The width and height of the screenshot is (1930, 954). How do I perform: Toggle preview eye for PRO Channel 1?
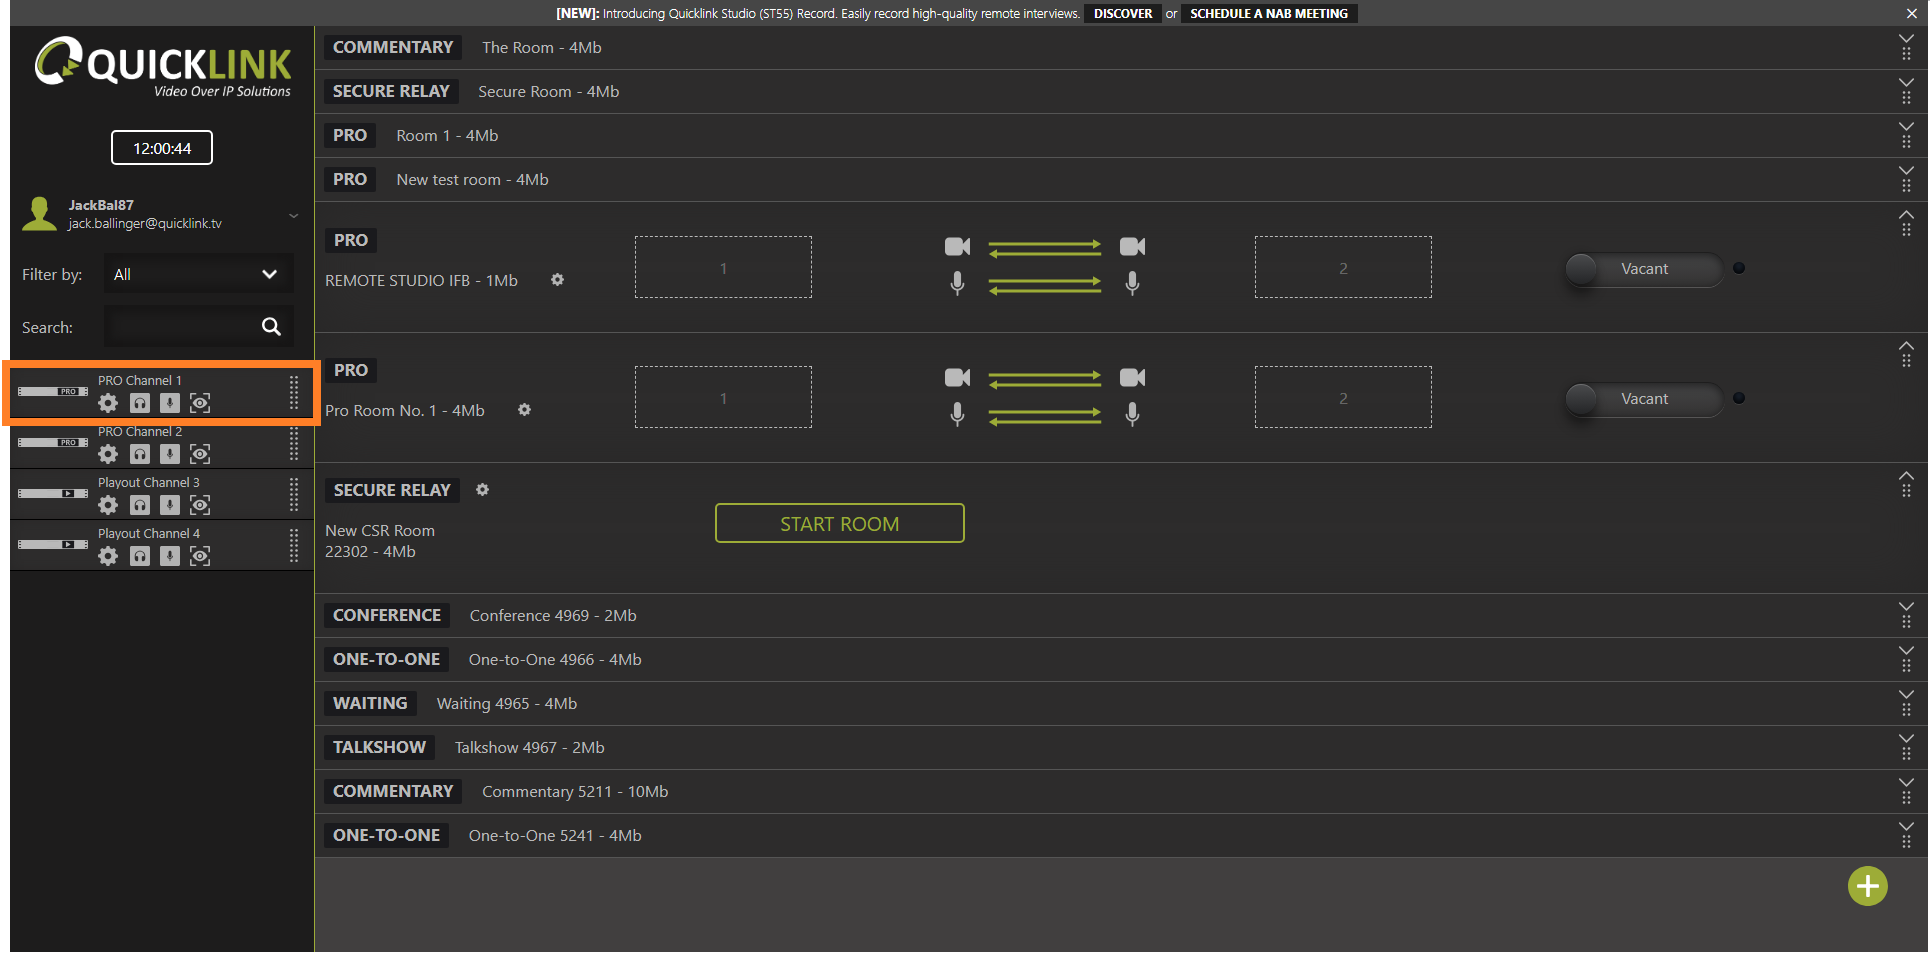[x=200, y=403]
